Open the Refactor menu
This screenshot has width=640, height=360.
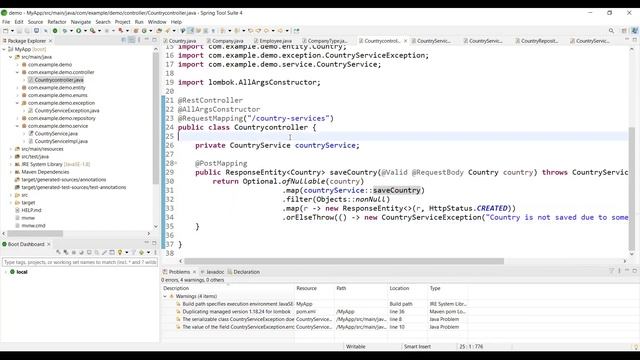[57, 22]
